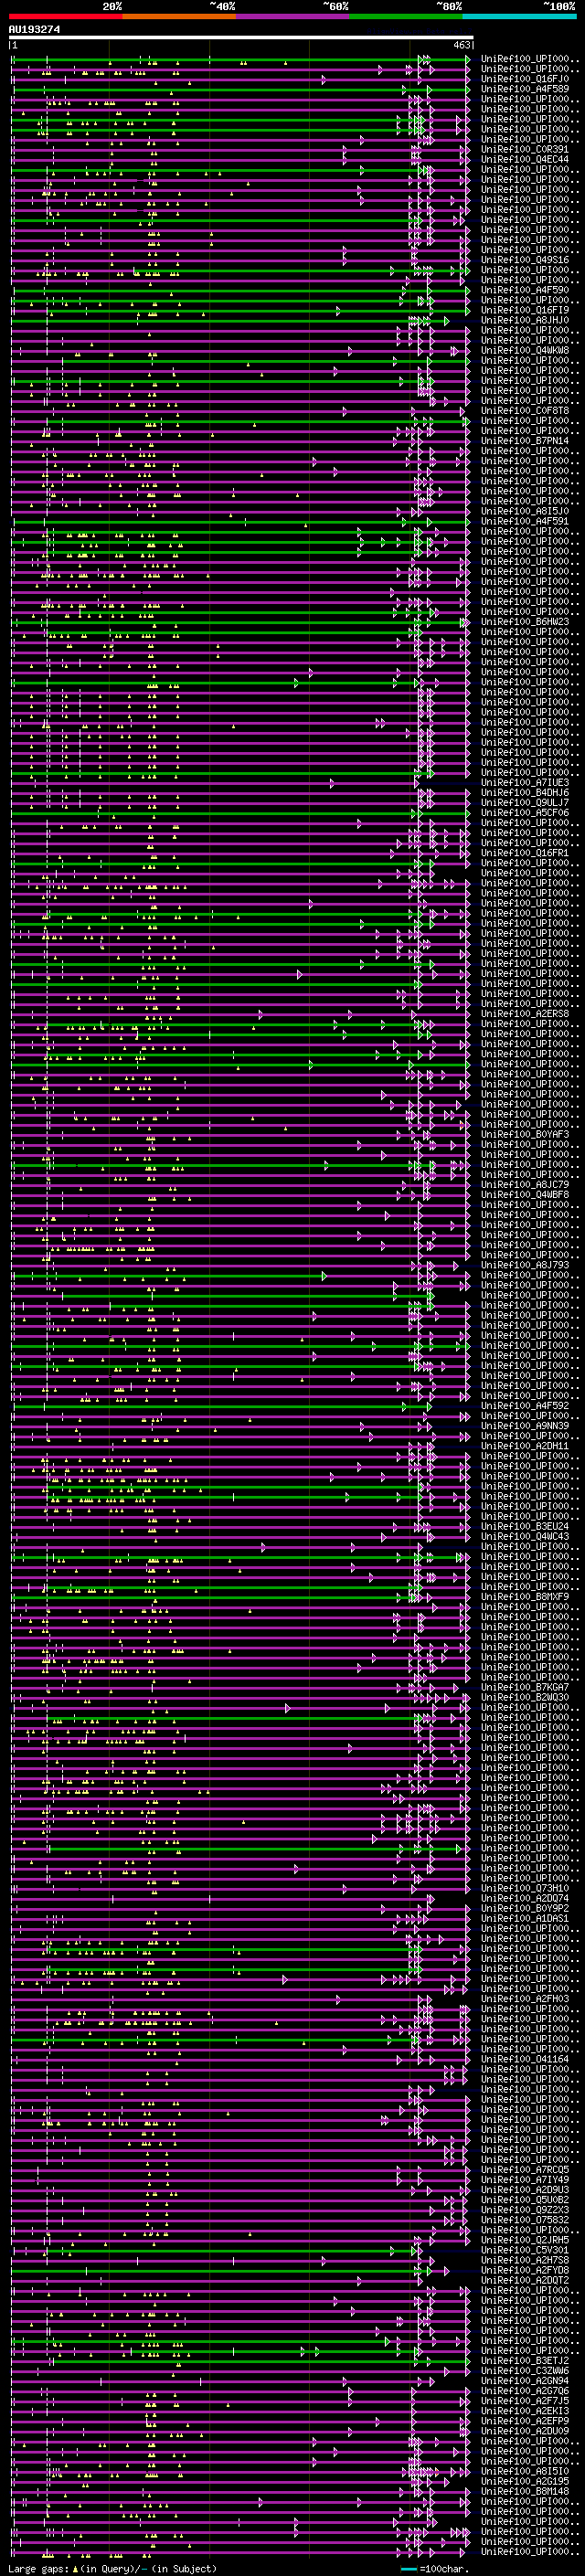This screenshot has height=2576, width=585.
Task: Click the UniRef100_Q4WKW8 entry
Action: pos(524,350)
